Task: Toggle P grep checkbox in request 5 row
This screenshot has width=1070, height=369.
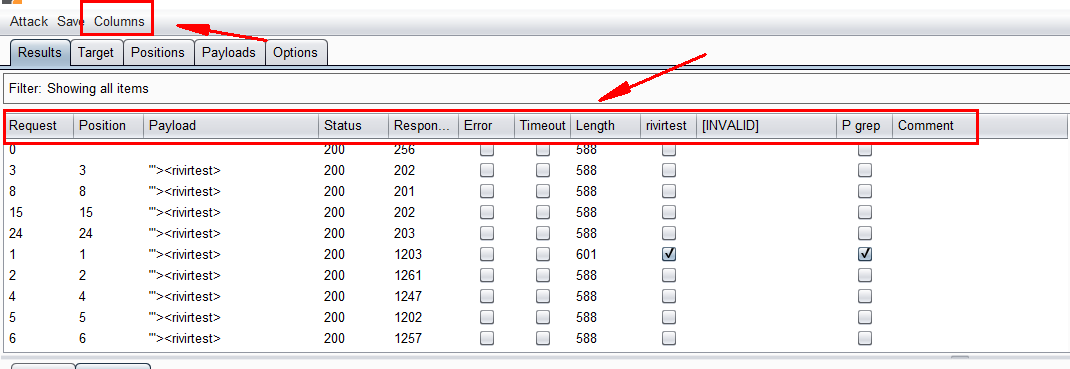Action: tap(865, 317)
